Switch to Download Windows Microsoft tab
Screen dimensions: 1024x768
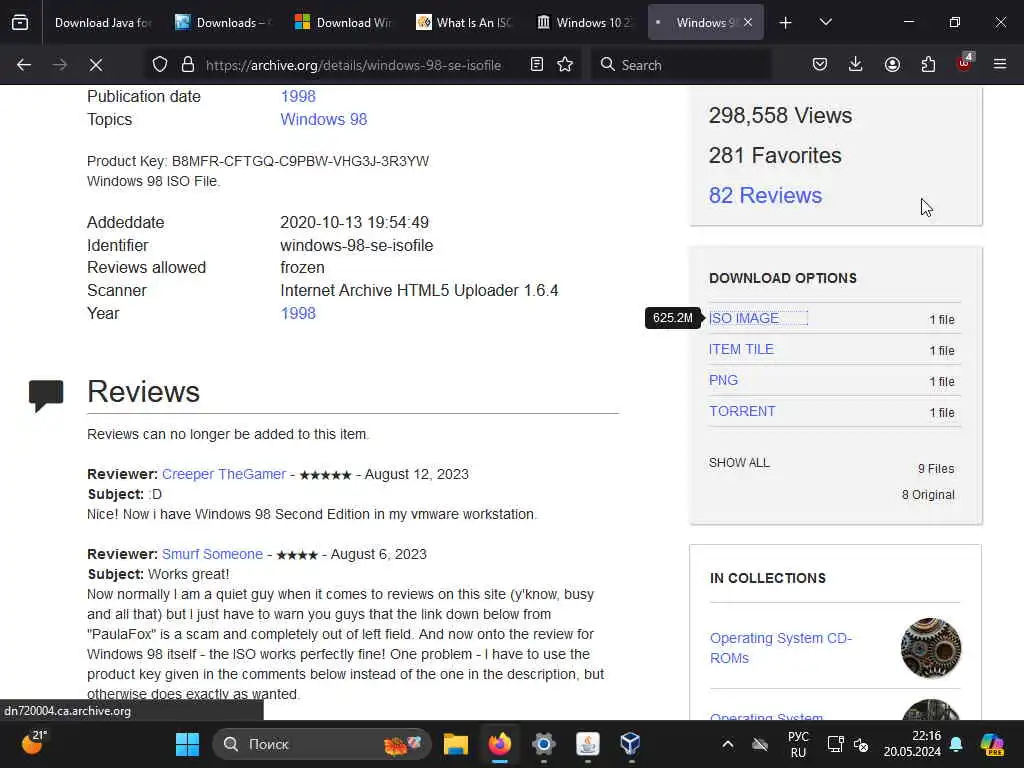pyautogui.click(x=345, y=23)
